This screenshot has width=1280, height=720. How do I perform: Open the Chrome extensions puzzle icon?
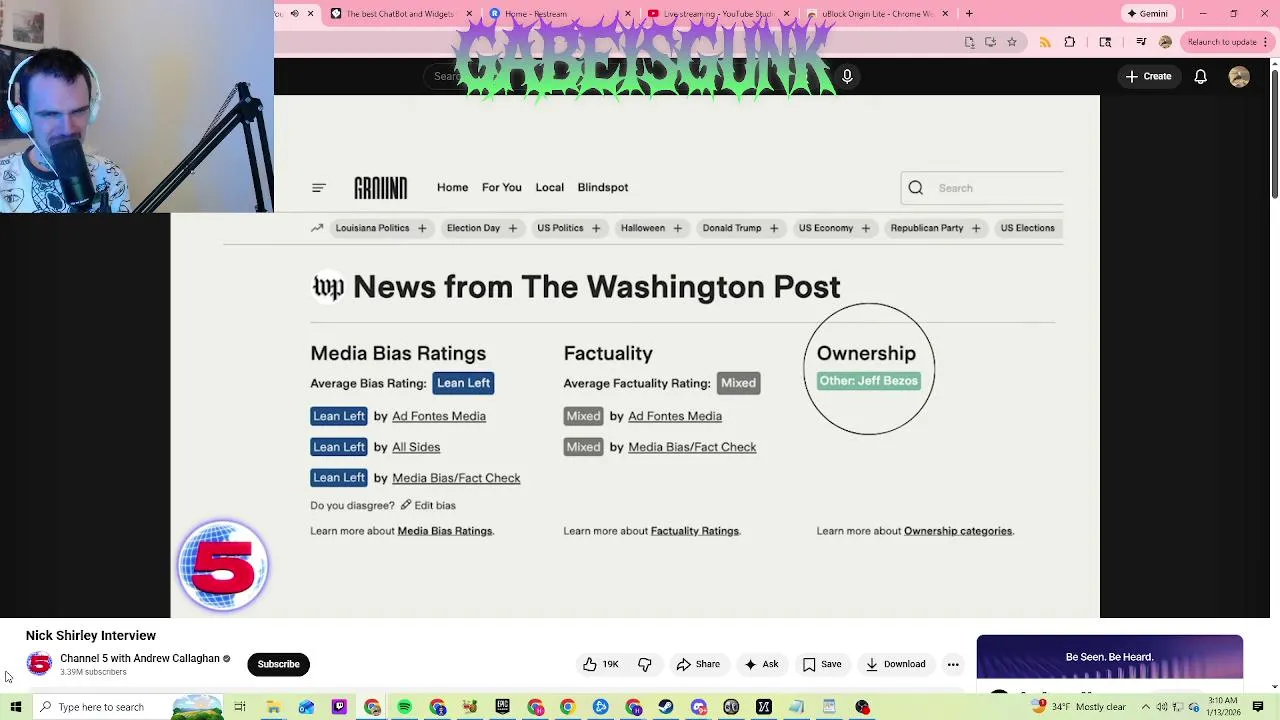click(1070, 42)
